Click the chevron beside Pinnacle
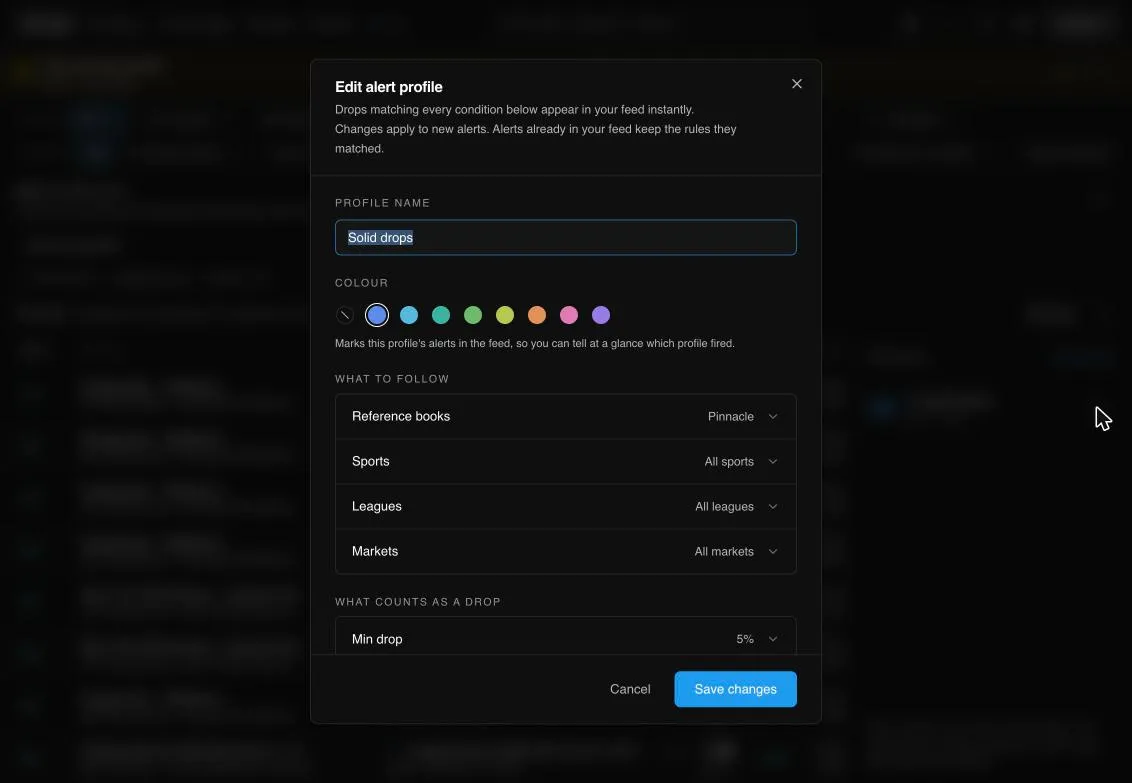 pos(773,416)
